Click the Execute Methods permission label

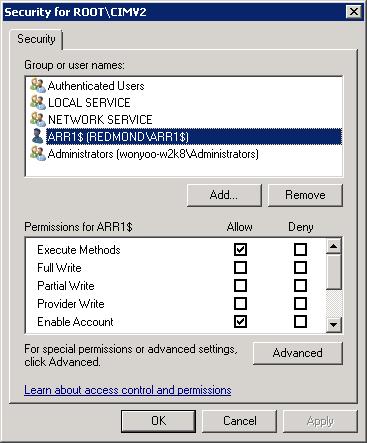pos(79,250)
